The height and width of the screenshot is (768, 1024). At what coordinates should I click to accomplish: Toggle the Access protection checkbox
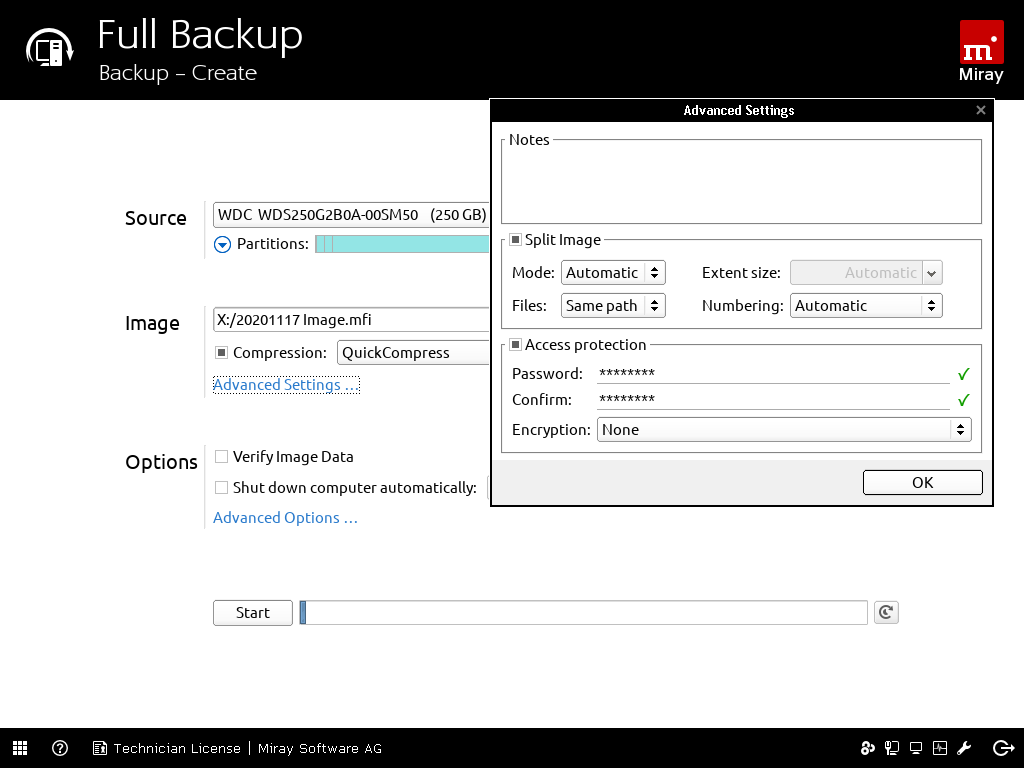(x=515, y=345)
